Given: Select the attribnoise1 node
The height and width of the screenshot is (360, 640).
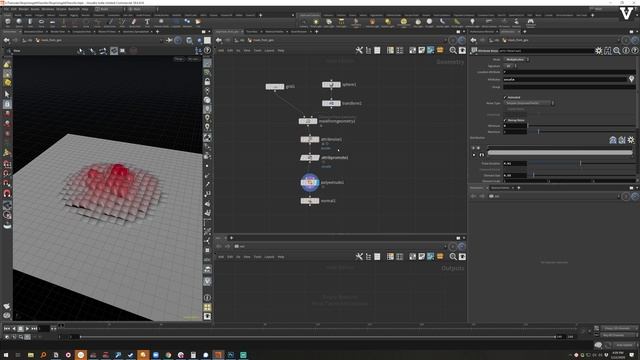Looking at the screenshot, I should [310, 140].
